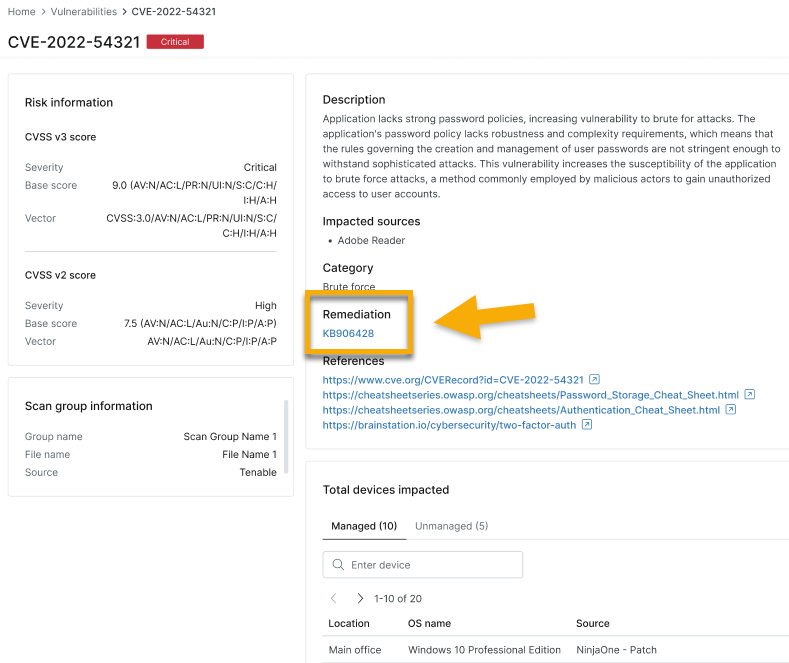Click CVSS v3 Severity value Critical
Screen dimensions: 789x663
pyautogui.click(x=260, y=168)
